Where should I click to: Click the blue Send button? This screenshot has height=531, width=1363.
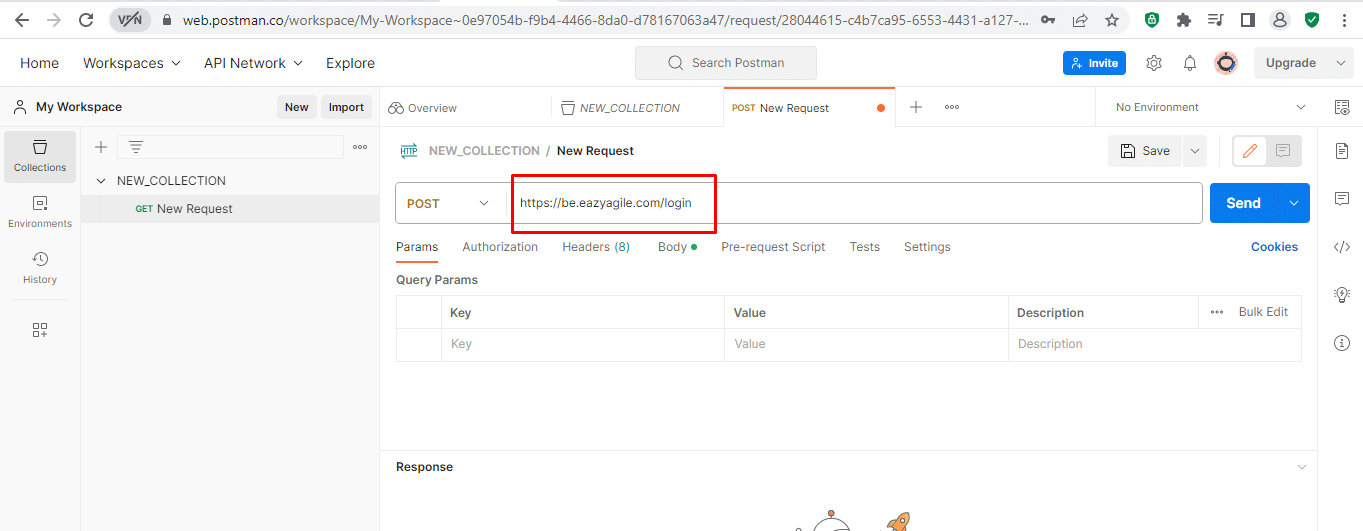[x=1243, y=203]
